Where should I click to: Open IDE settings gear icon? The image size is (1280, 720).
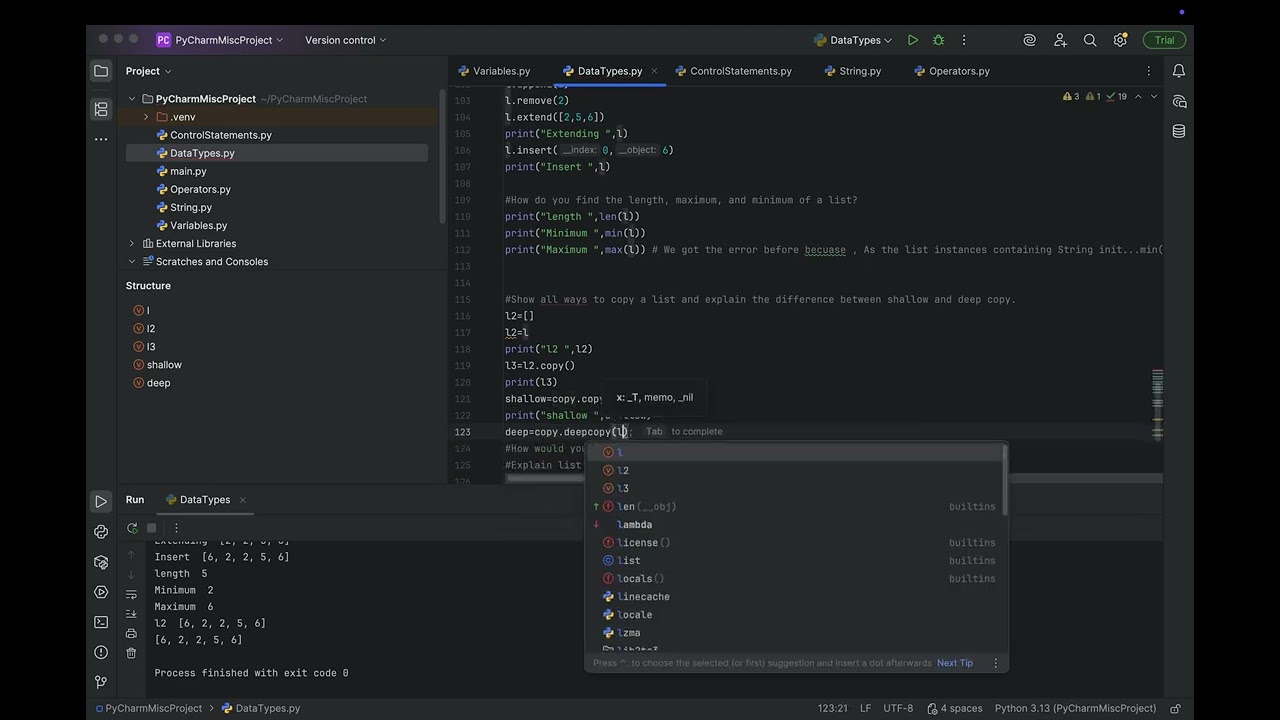(1120, 40)
